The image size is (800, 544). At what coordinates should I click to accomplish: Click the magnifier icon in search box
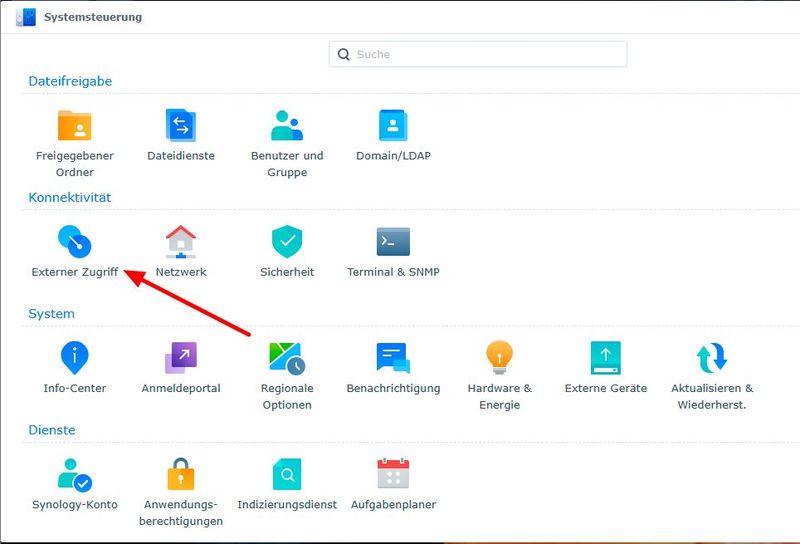[x=344, y=55]
